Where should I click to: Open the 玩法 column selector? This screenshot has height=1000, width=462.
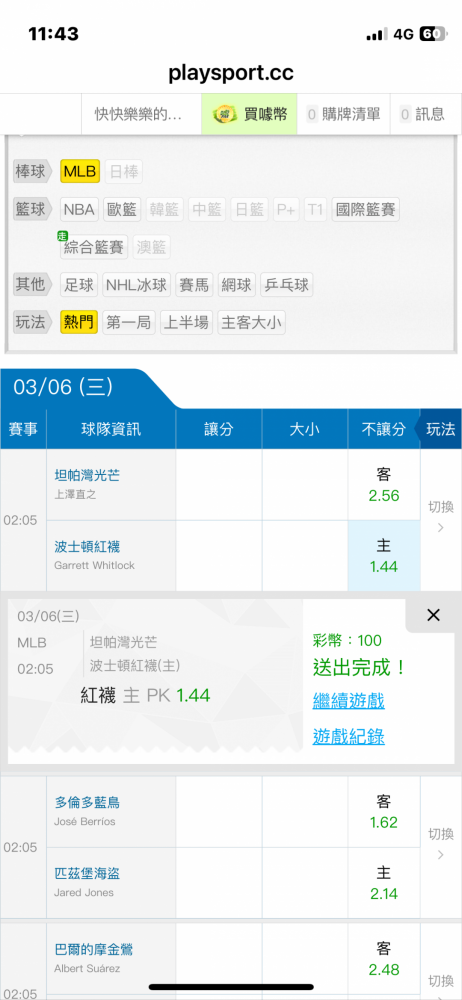point(439,429)
